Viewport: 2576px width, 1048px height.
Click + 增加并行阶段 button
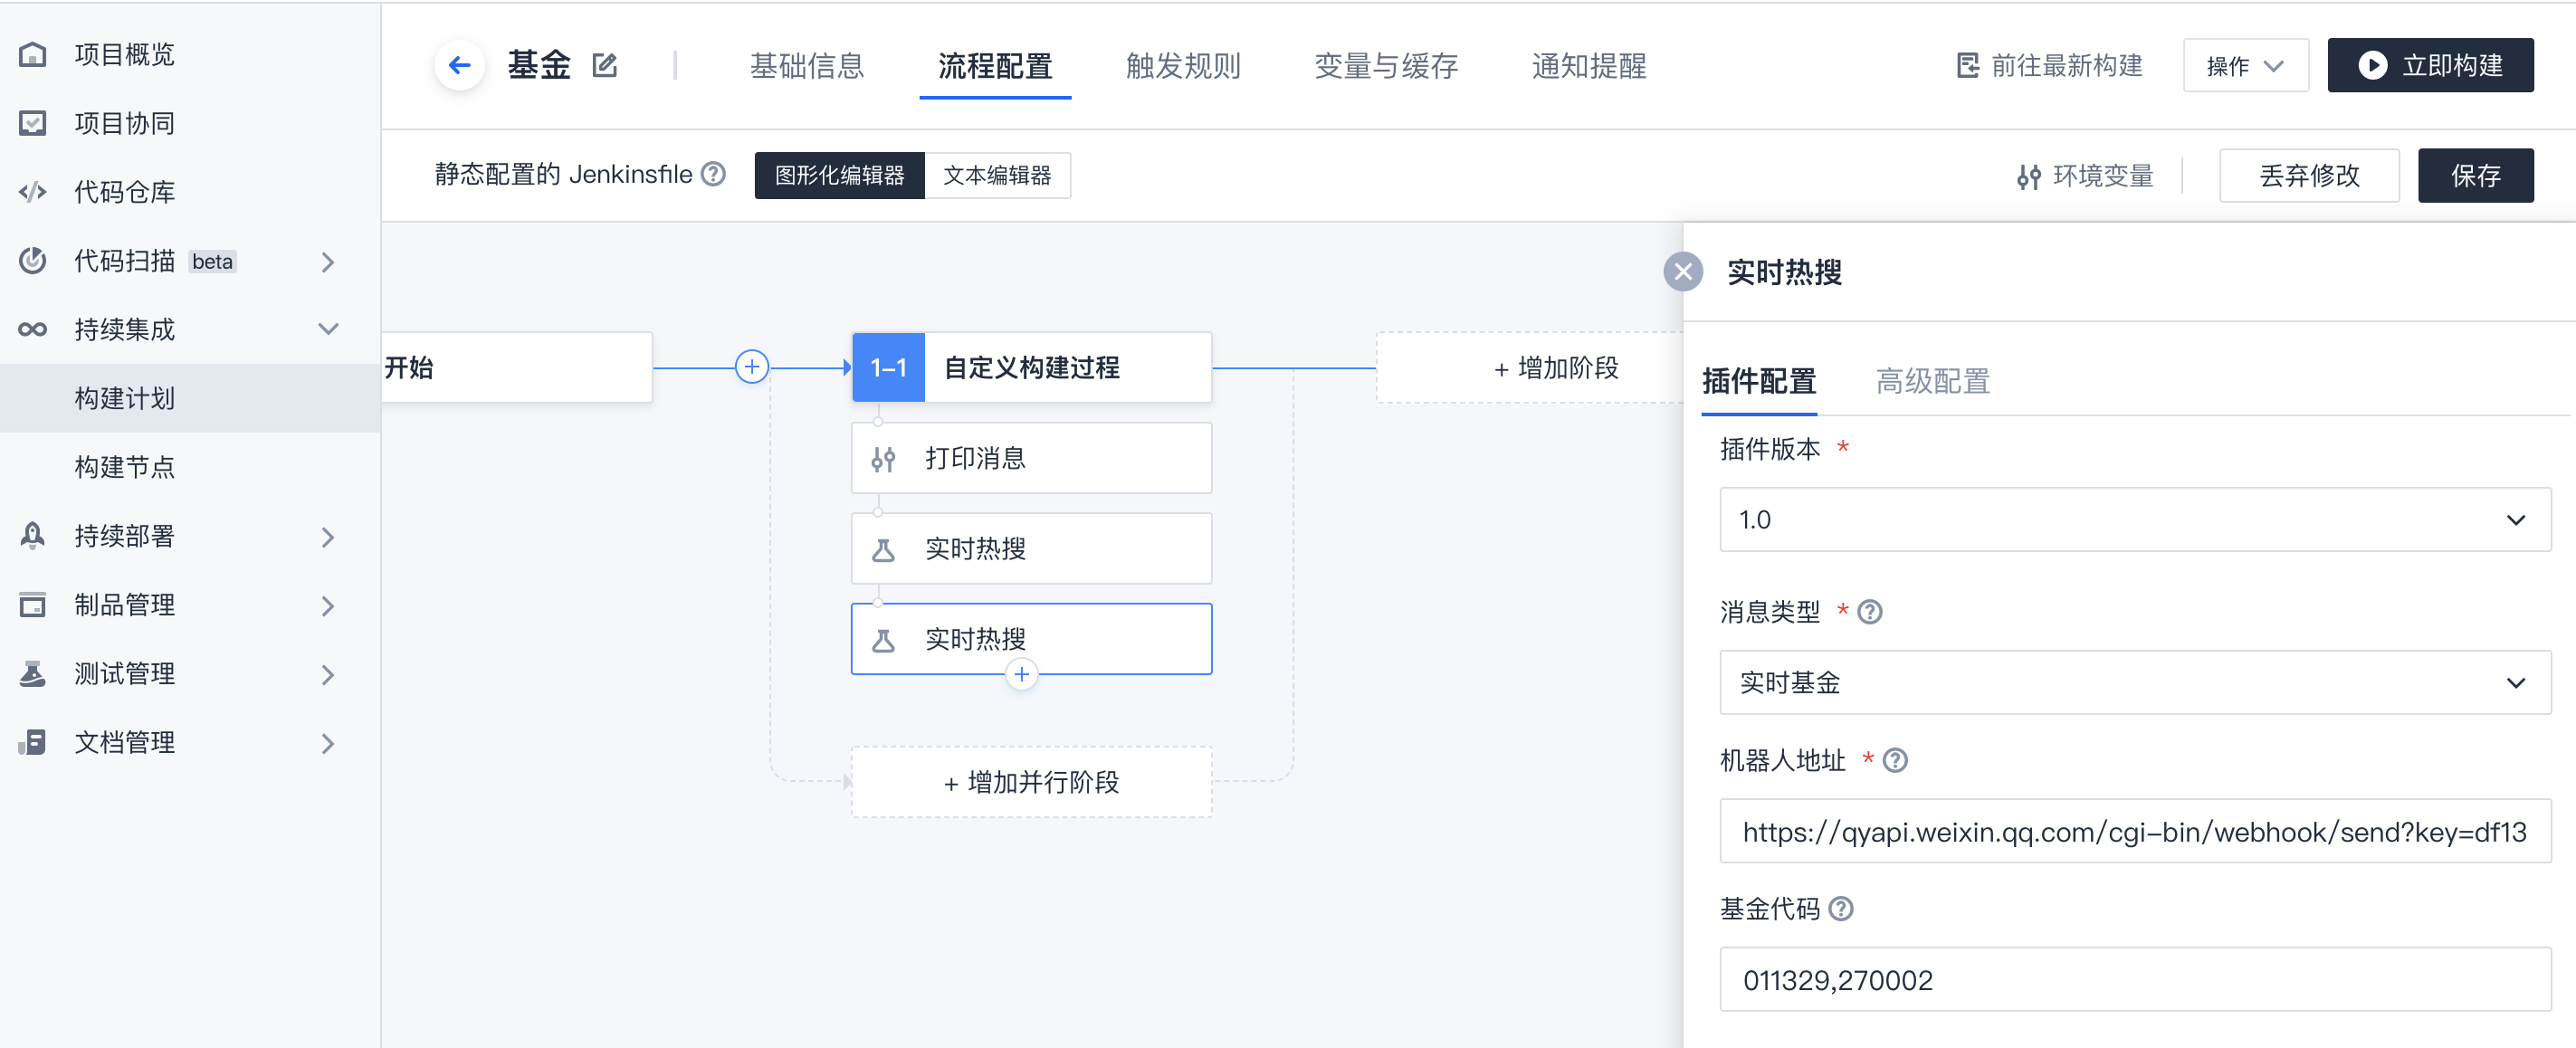[x=1031, y=782]
